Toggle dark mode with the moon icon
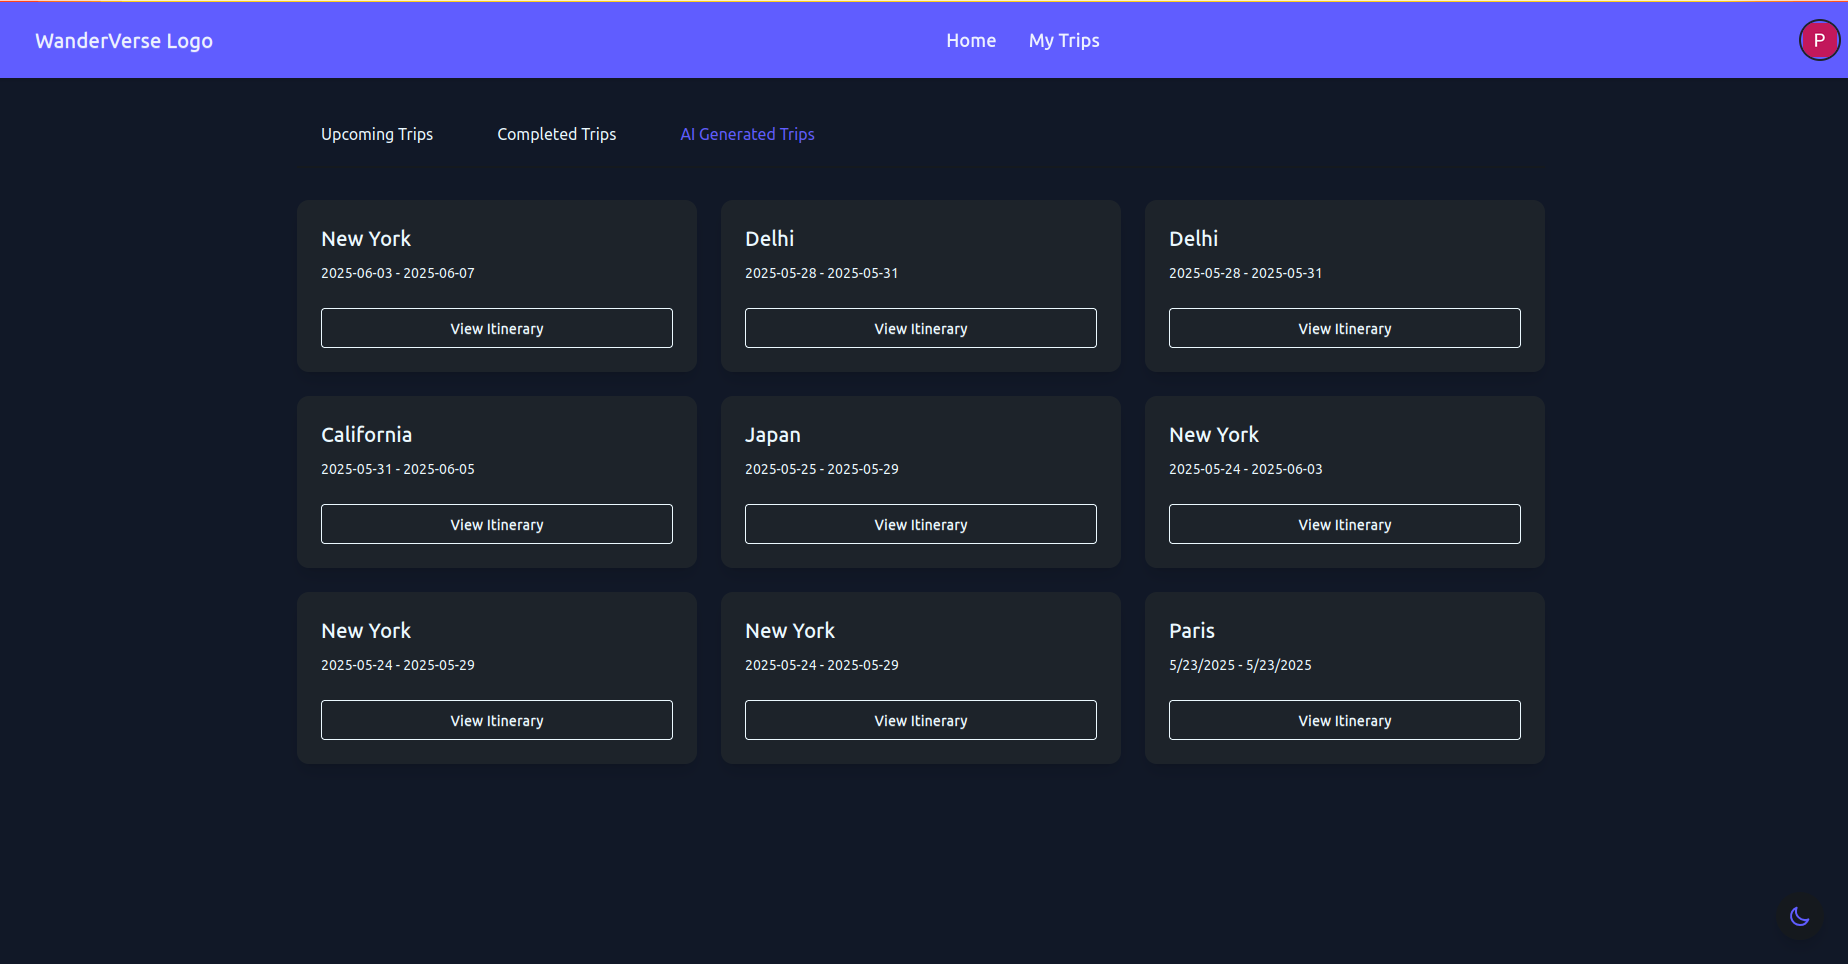The width and height of the screenshot is (1848, 964). pos(1799,916)
